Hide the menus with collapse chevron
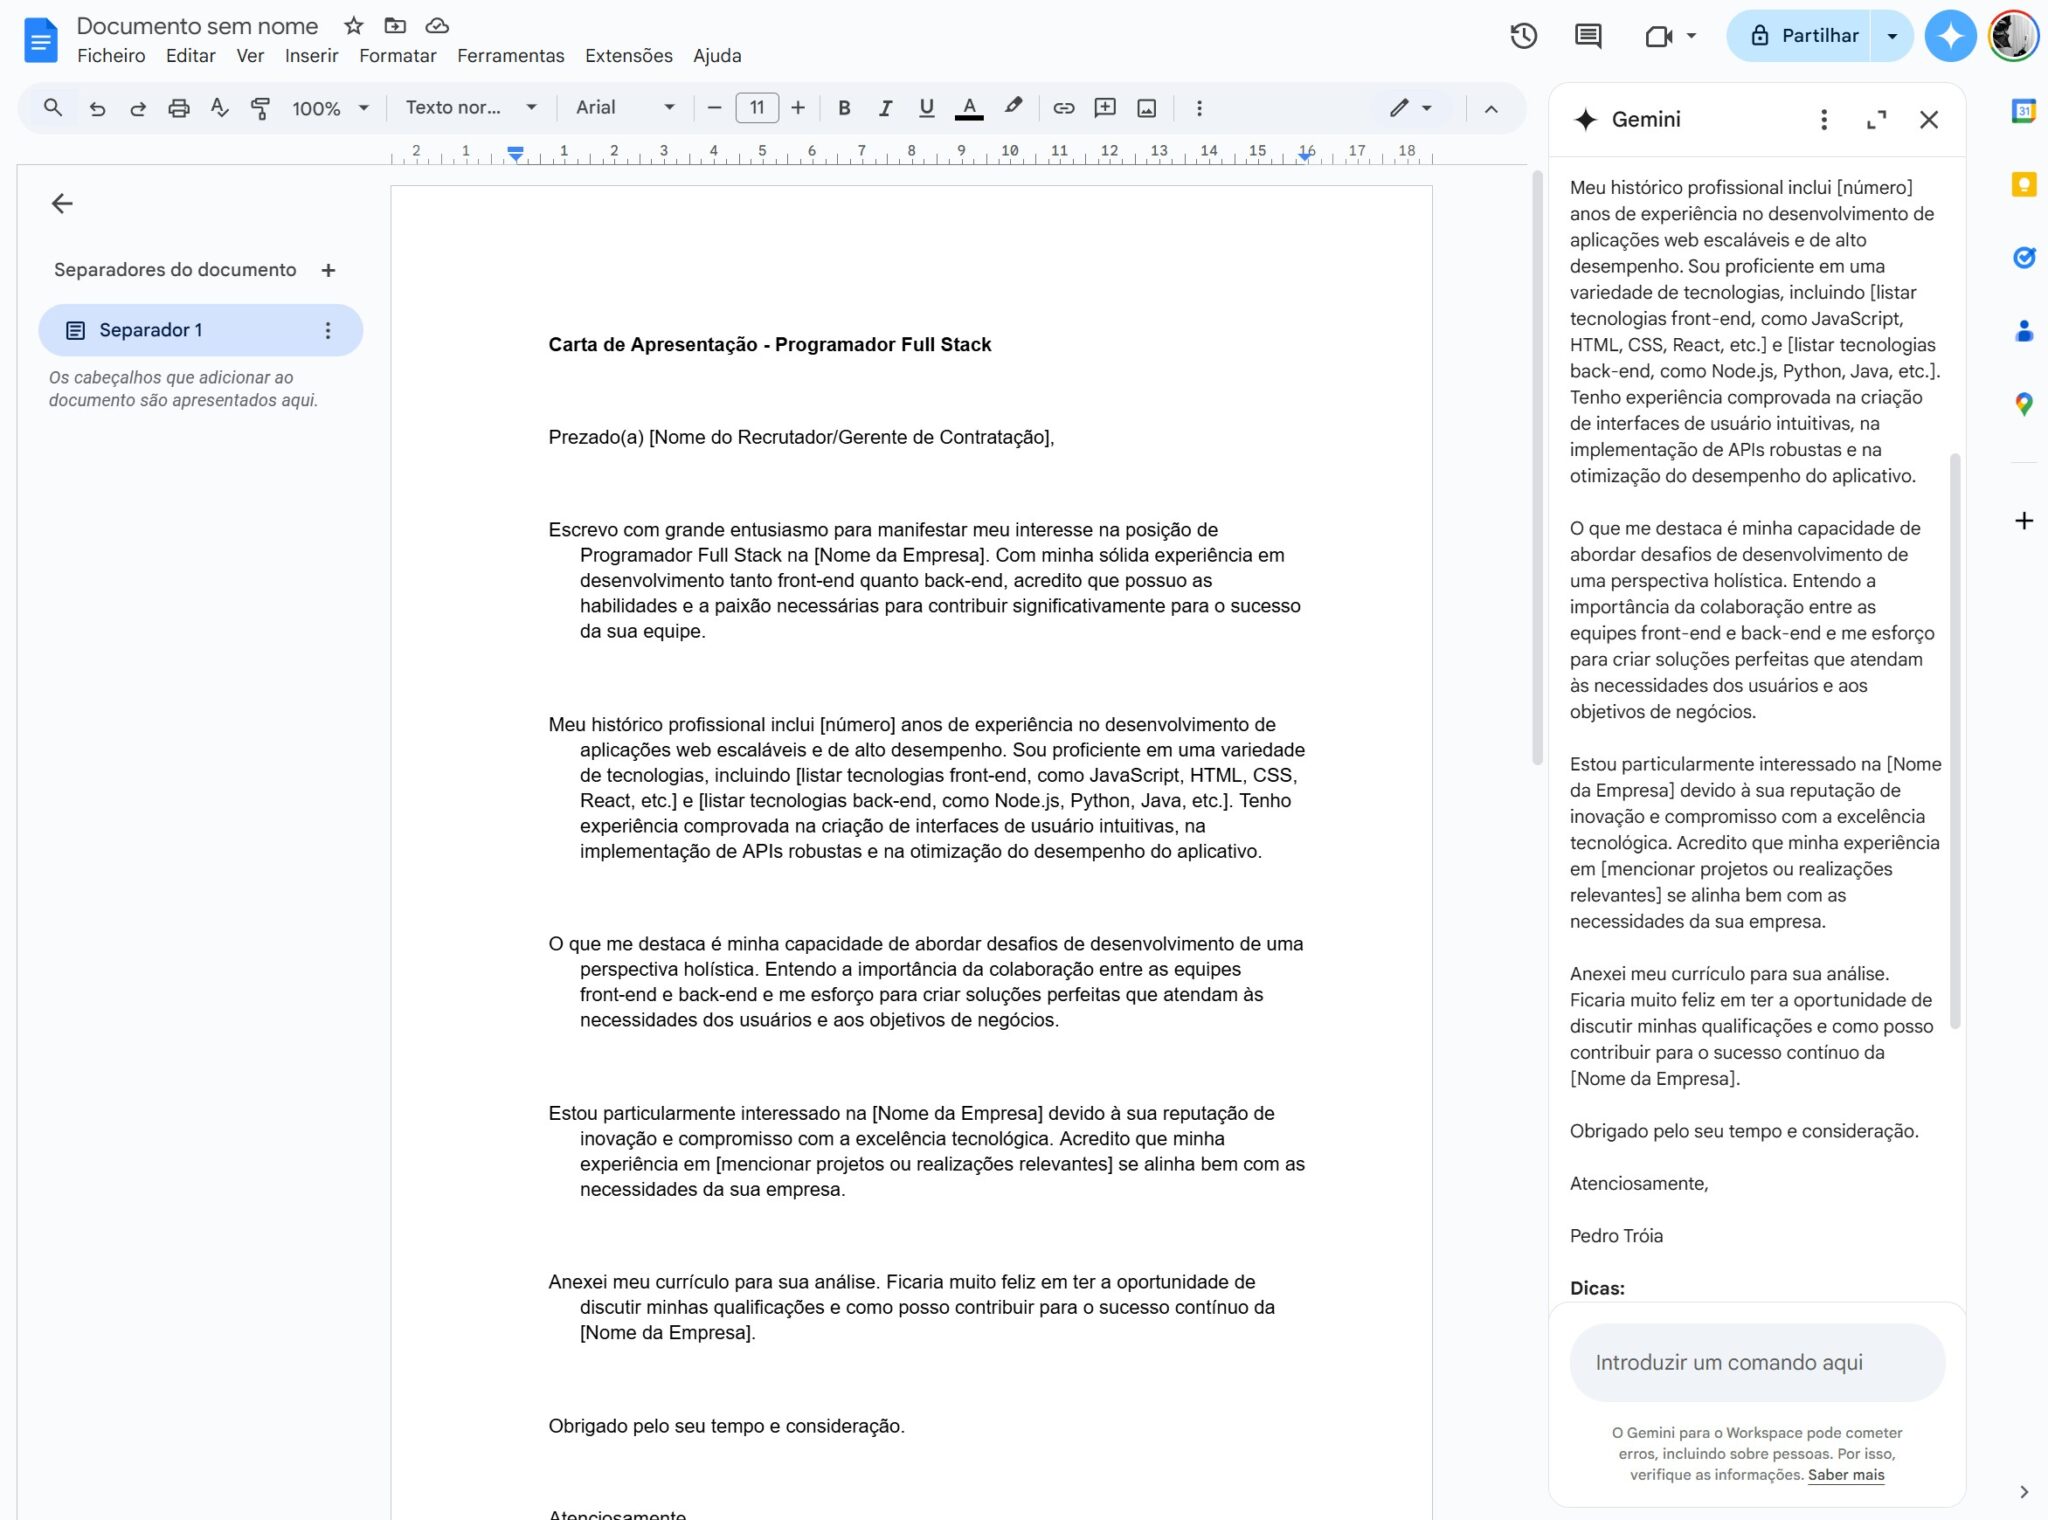This screenshot has width=2048, height=1520. 1491,109
